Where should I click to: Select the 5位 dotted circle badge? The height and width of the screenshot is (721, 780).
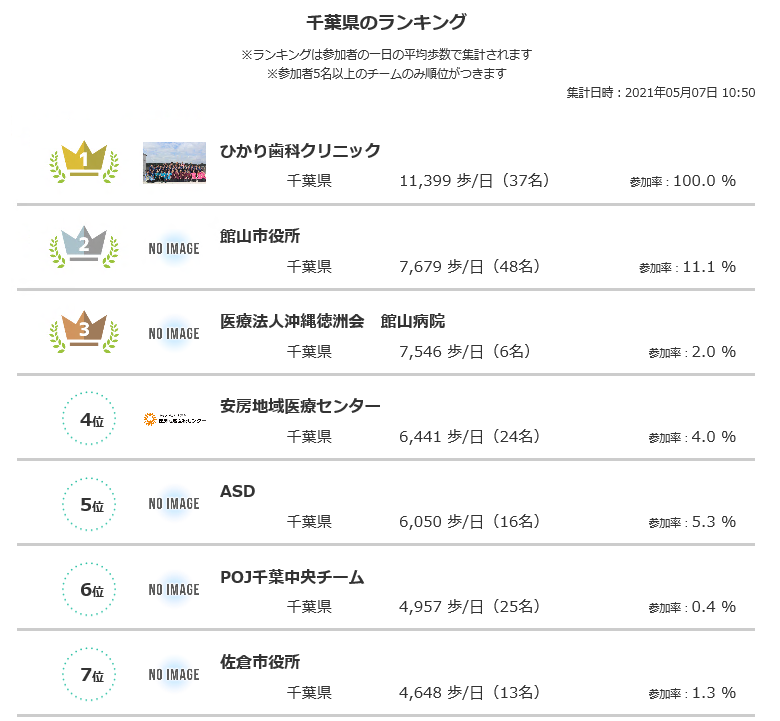click(89, 504)
